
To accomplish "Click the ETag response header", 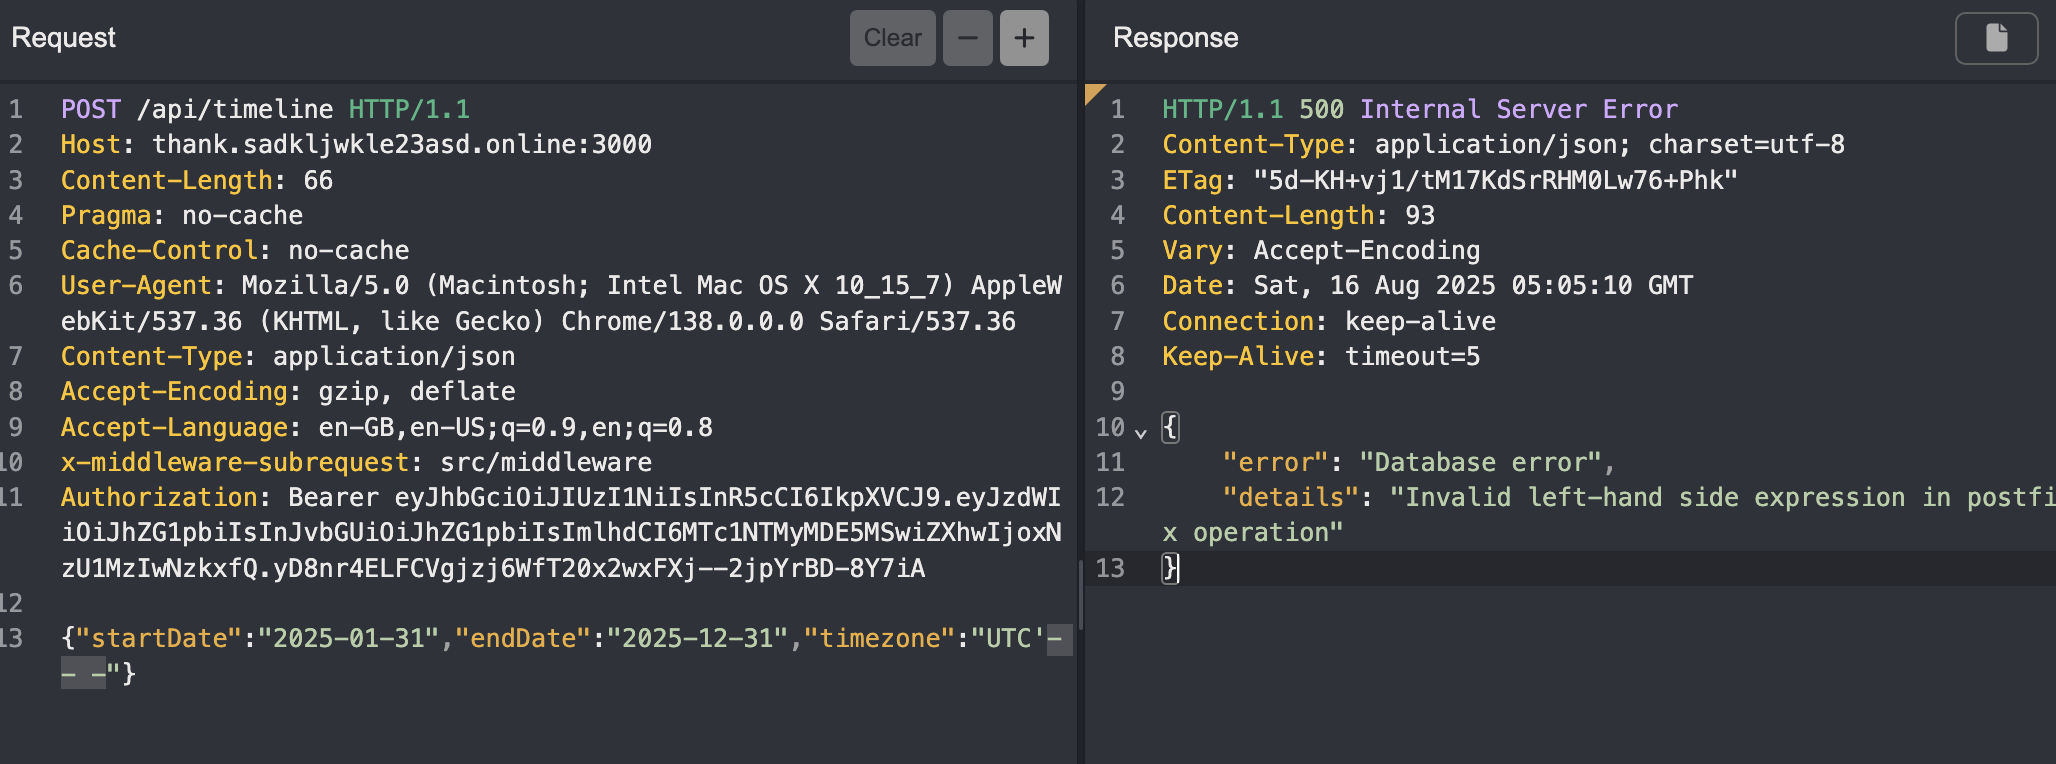I will pos(1450,180).
